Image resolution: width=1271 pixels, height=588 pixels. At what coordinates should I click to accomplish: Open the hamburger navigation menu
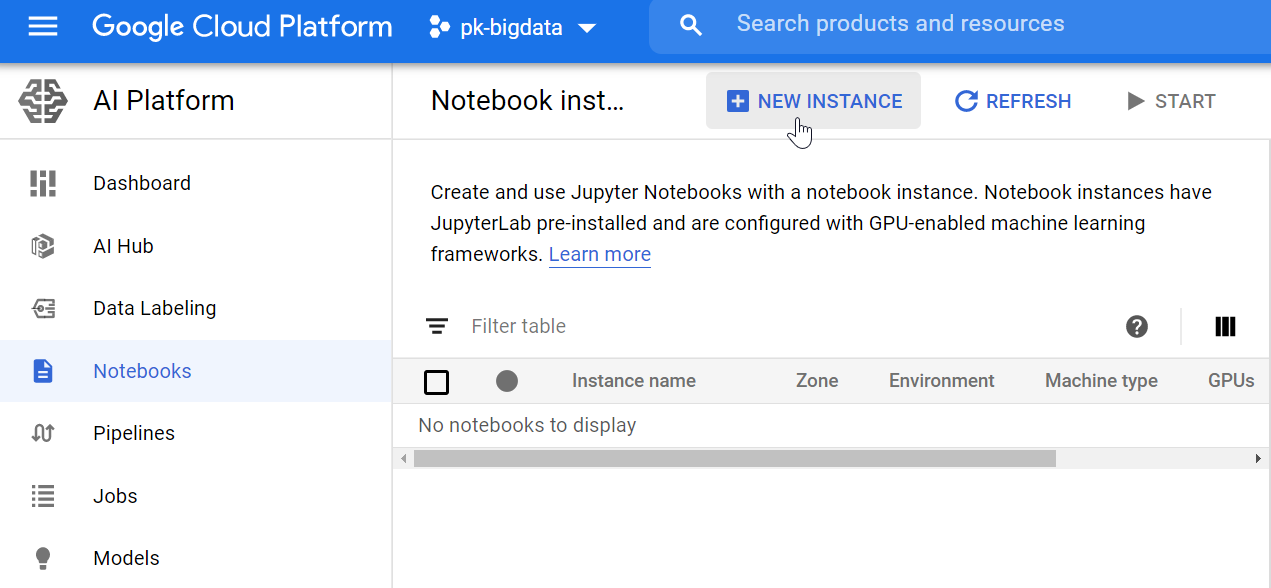43,27
